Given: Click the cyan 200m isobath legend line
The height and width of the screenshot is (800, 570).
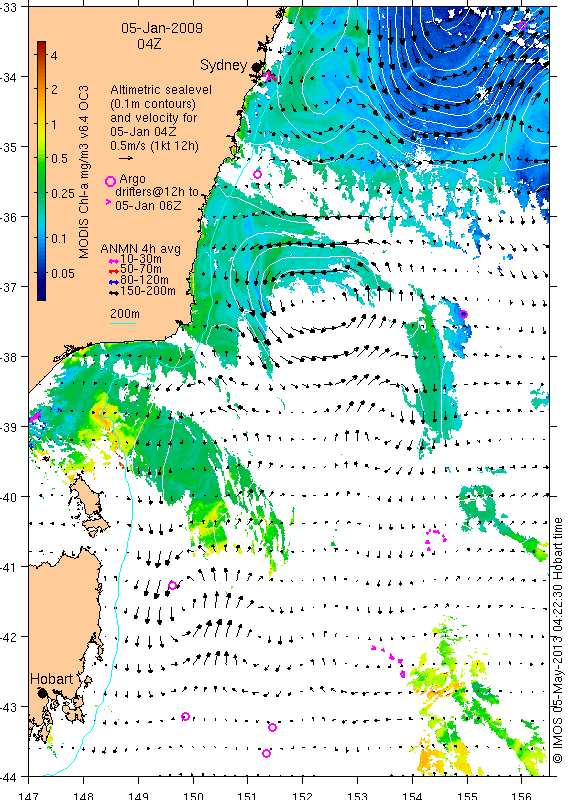Looking at the screenshot, I should [123, 323].
